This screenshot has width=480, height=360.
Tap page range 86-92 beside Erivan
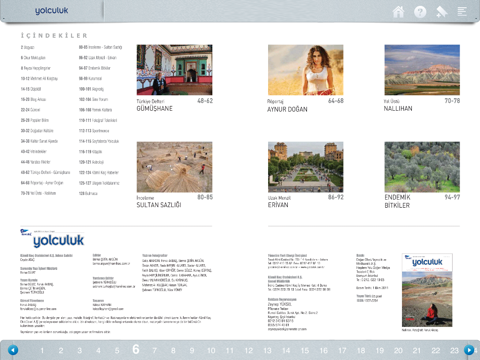click(x=336, y=197)
